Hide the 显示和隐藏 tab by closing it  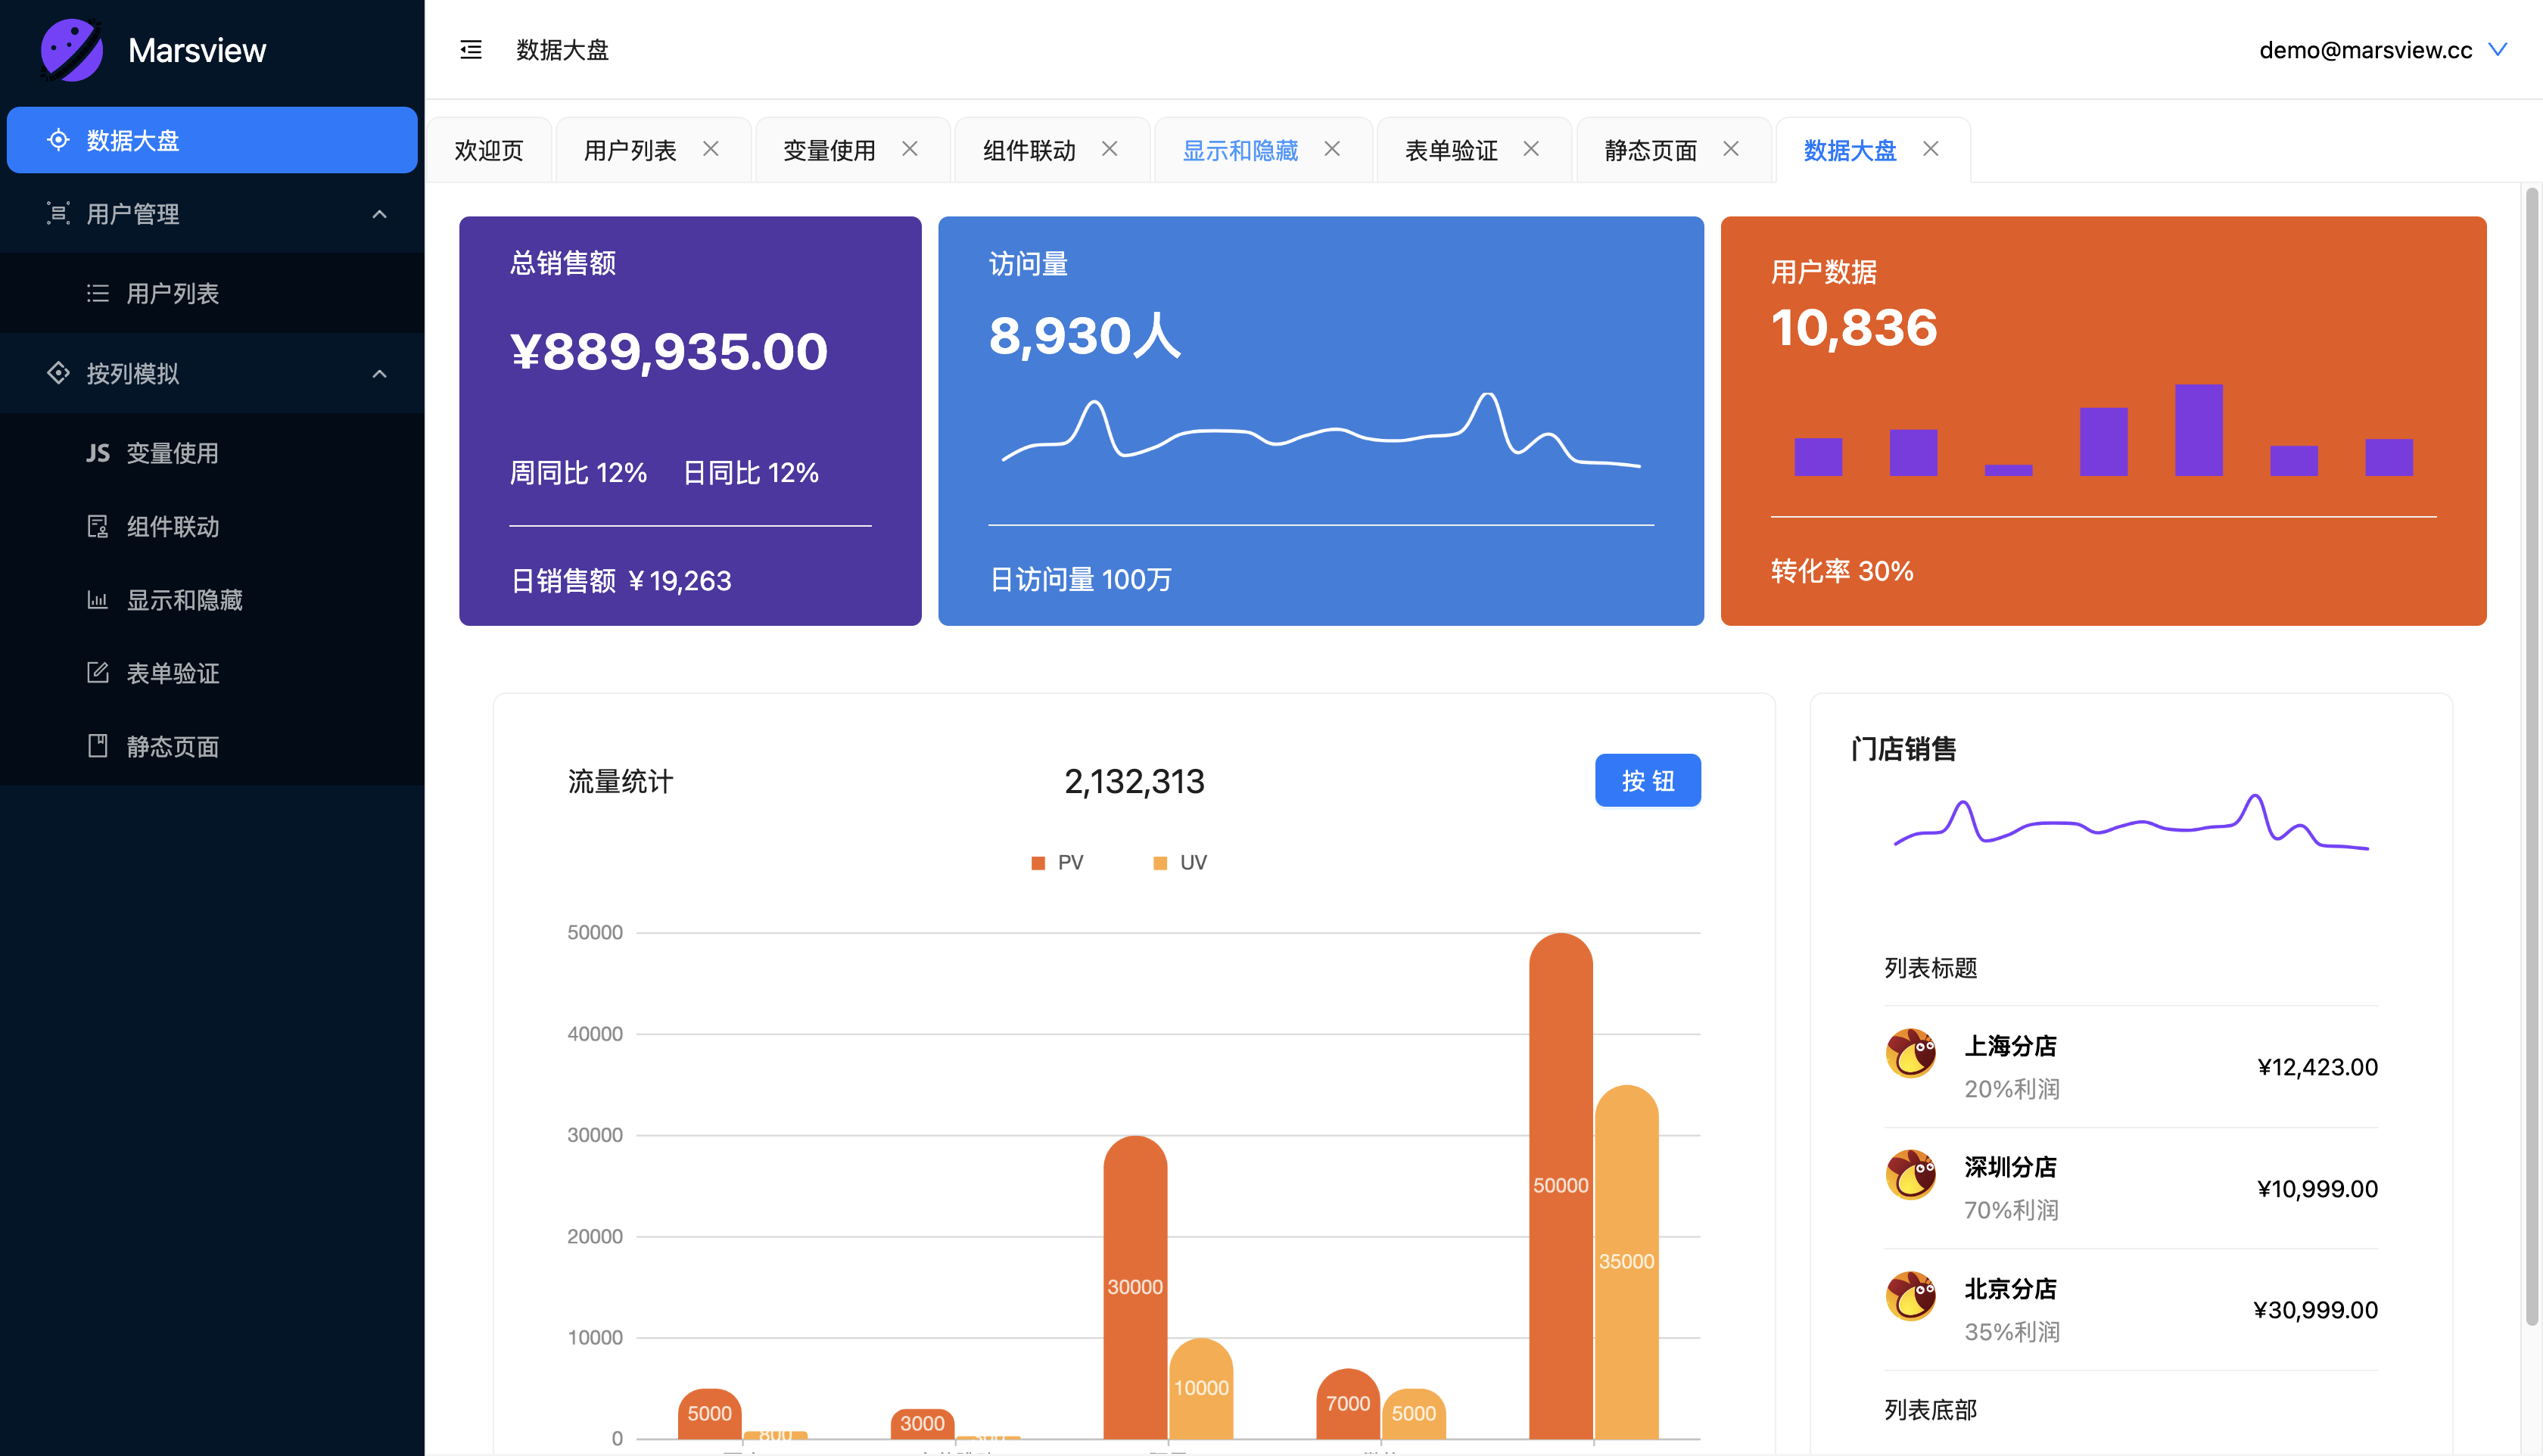point(1333,149)
